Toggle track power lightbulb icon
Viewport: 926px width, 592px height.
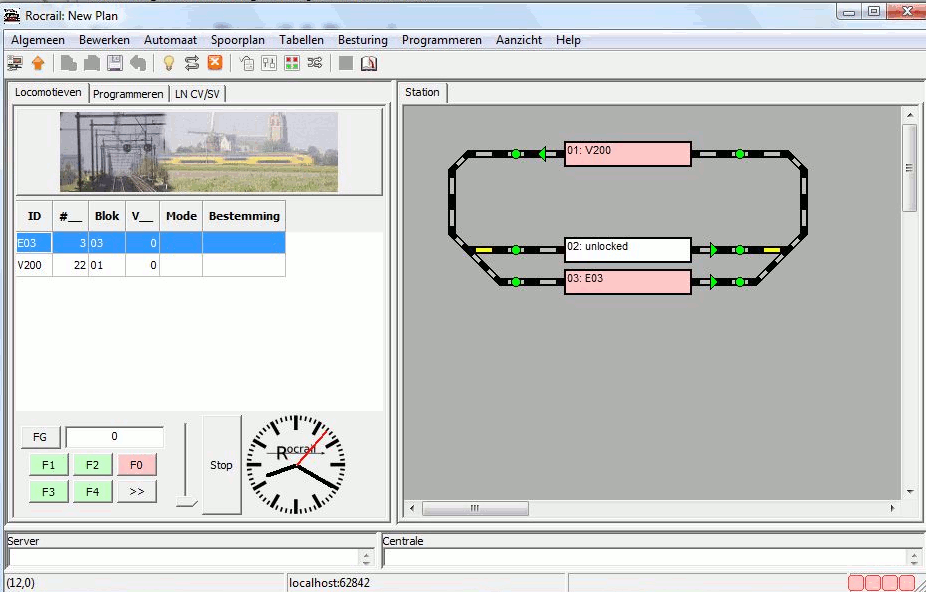coord(169,63)
